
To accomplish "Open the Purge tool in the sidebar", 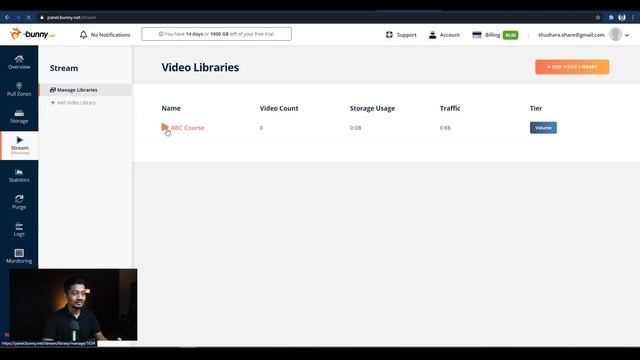I will click(x=19, y=202).
